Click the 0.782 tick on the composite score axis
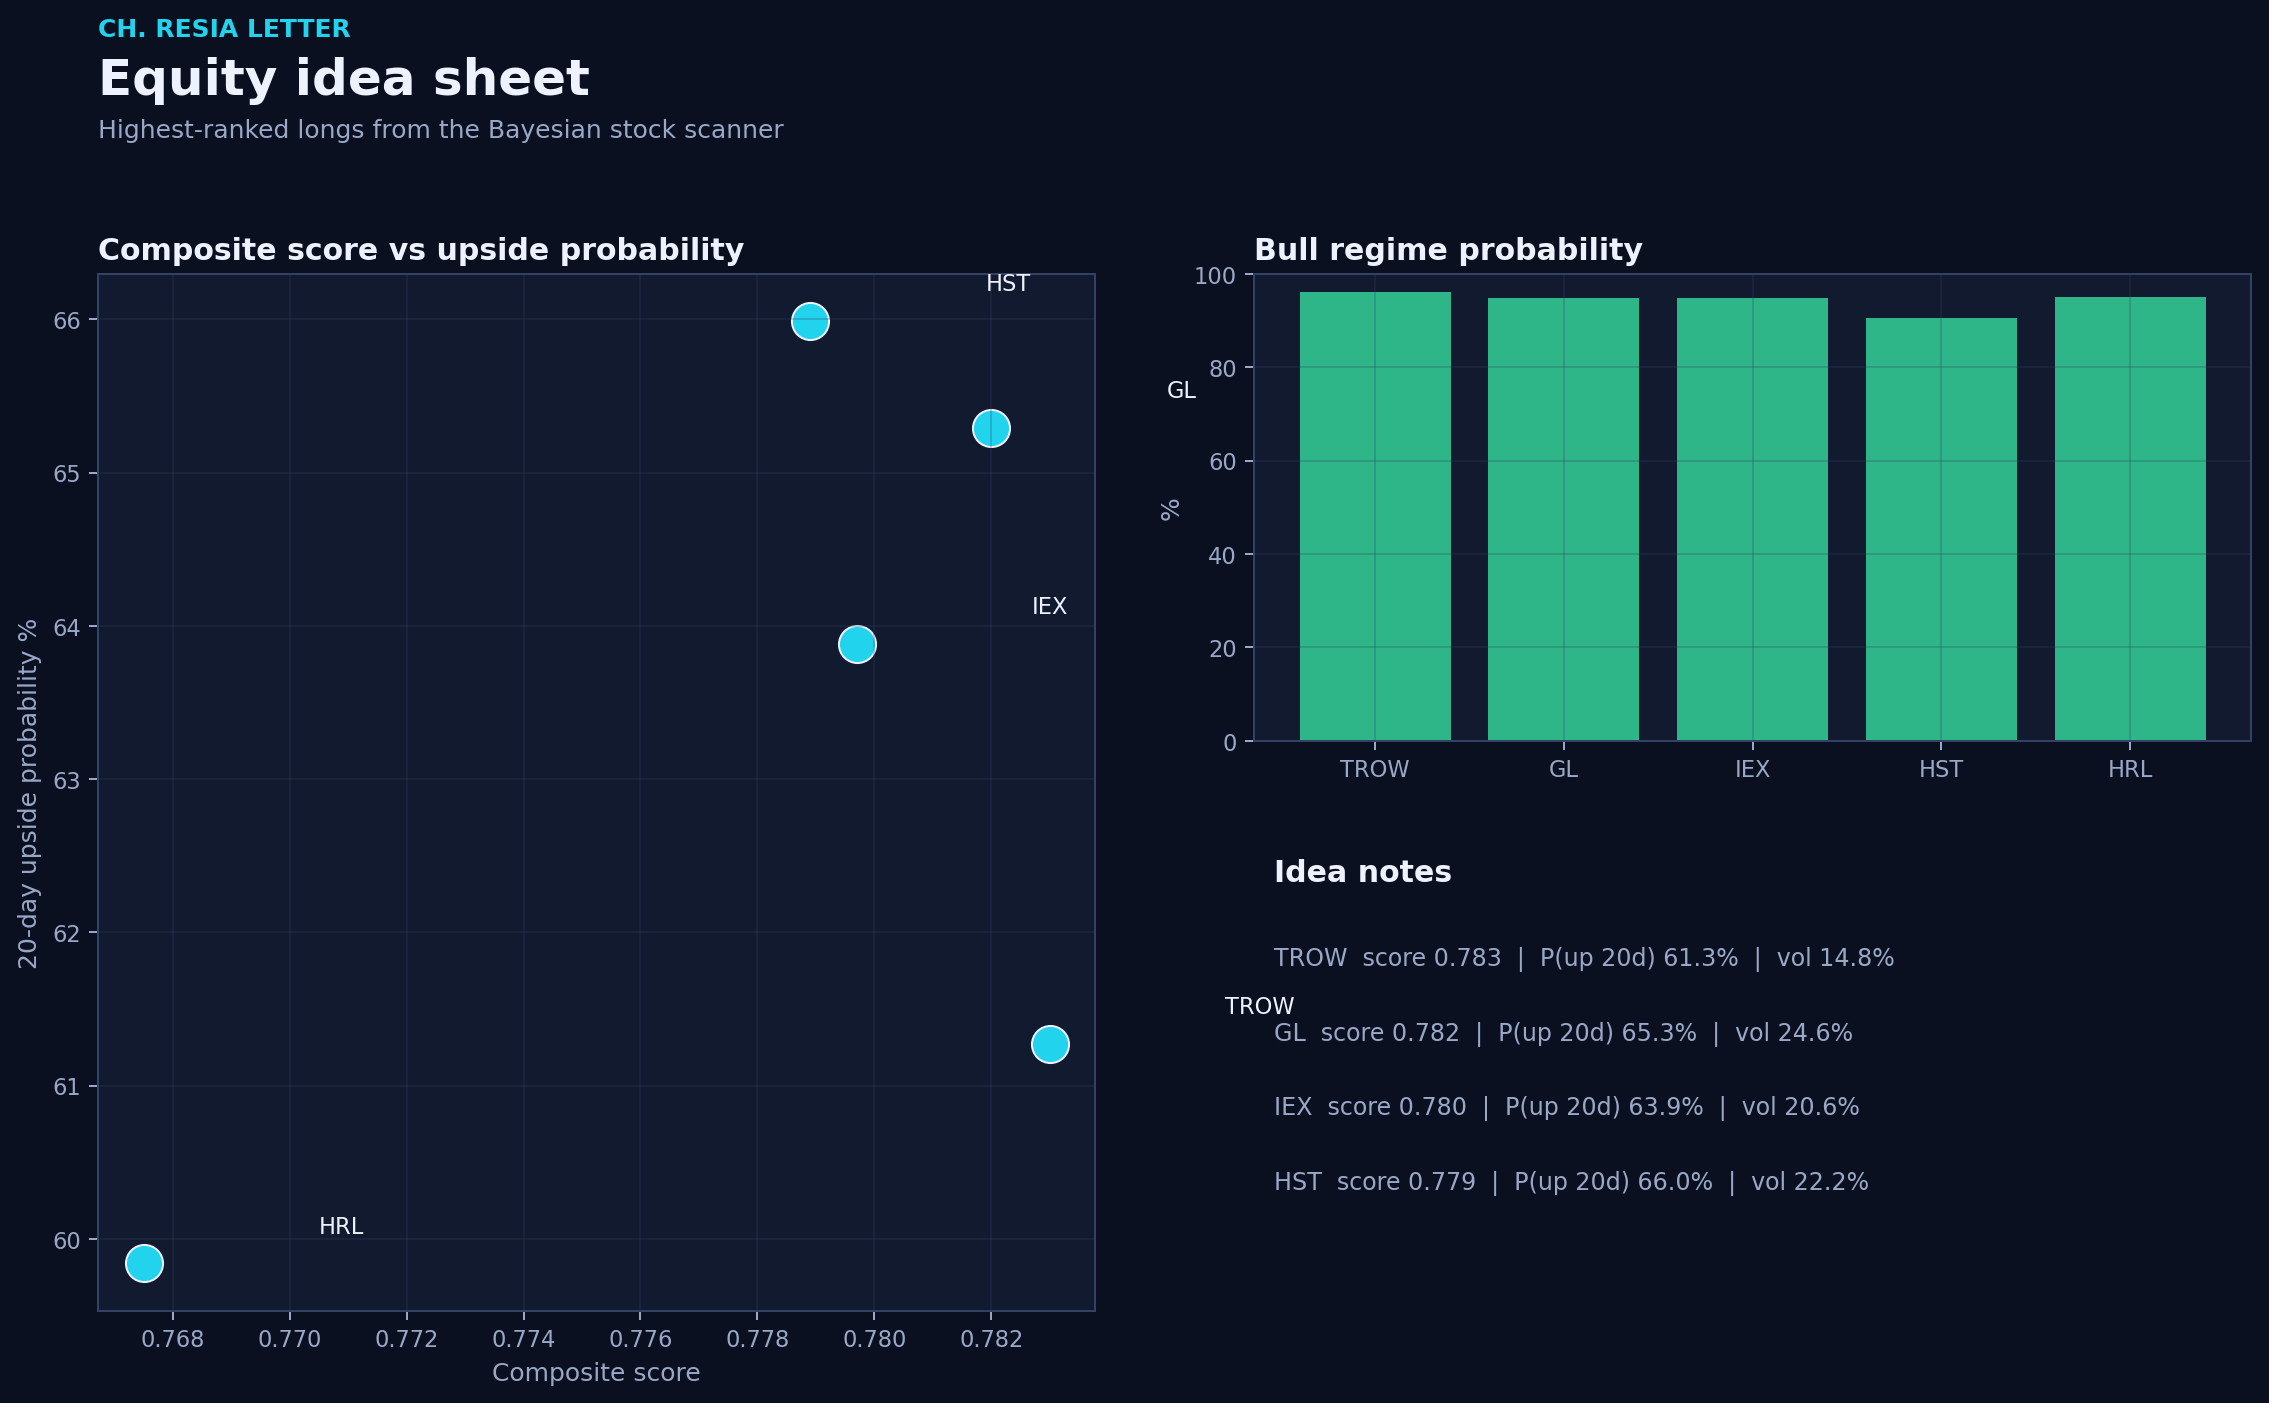2269x1403 pixels. coord(991,1340)
